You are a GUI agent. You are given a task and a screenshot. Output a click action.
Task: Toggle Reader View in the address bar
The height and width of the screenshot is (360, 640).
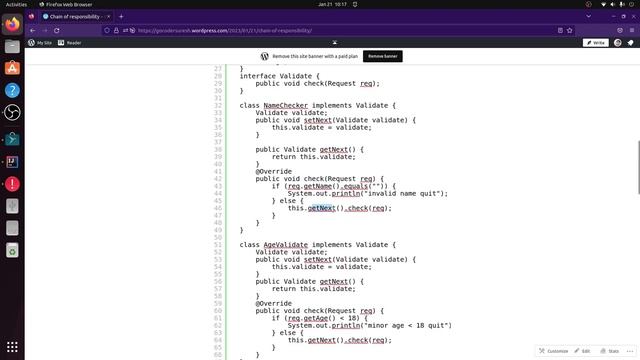(x=560, y=31)
